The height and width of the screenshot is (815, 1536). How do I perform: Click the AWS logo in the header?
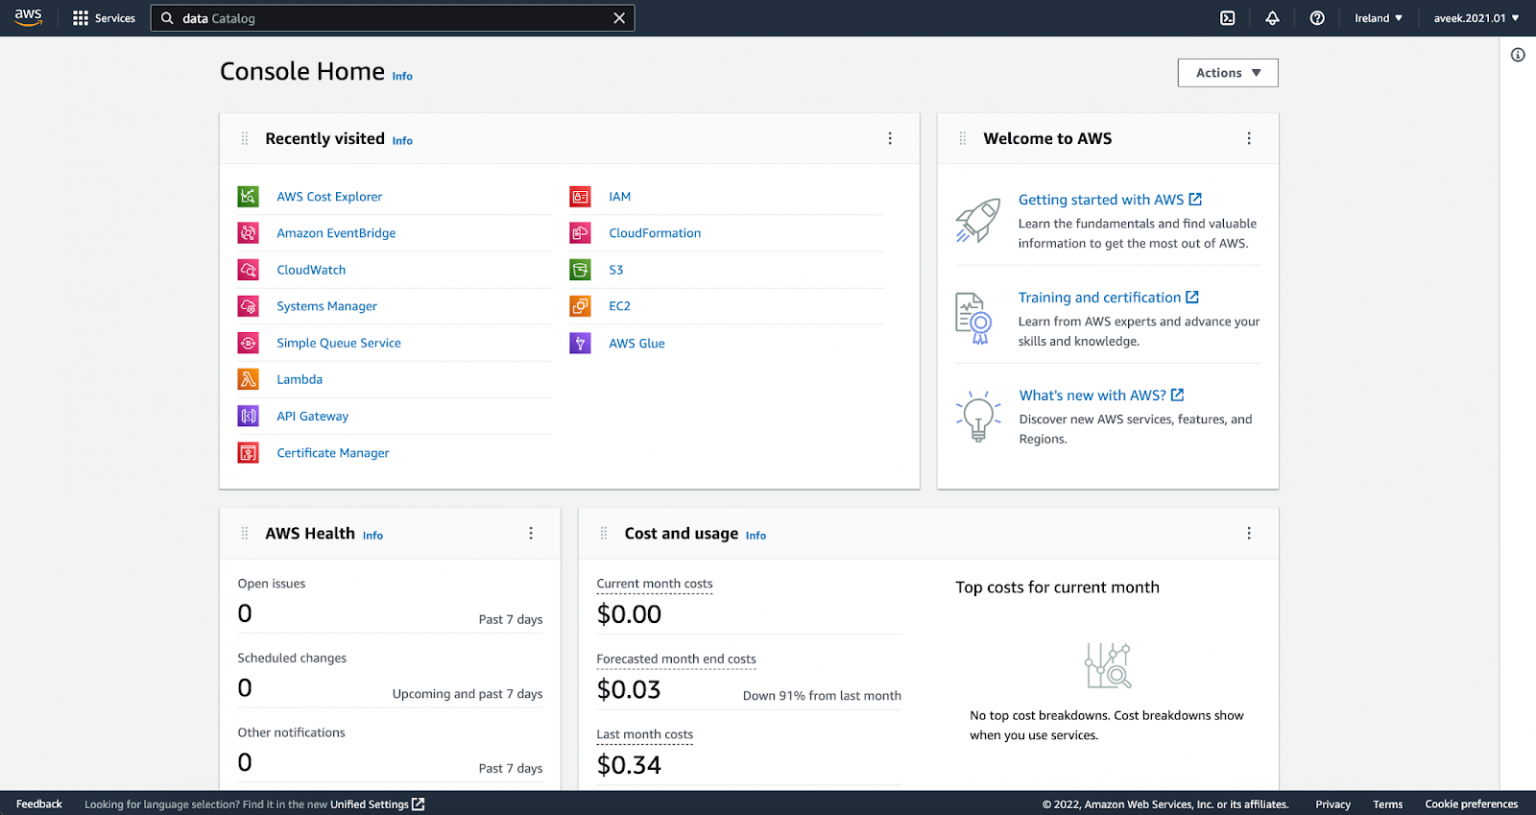click(28, 18)
